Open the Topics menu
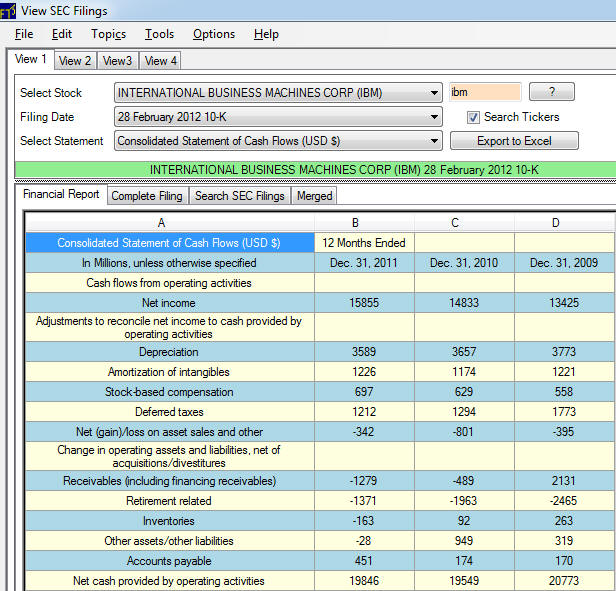This screenshot has width=616, height=591. tap(108, 34)
